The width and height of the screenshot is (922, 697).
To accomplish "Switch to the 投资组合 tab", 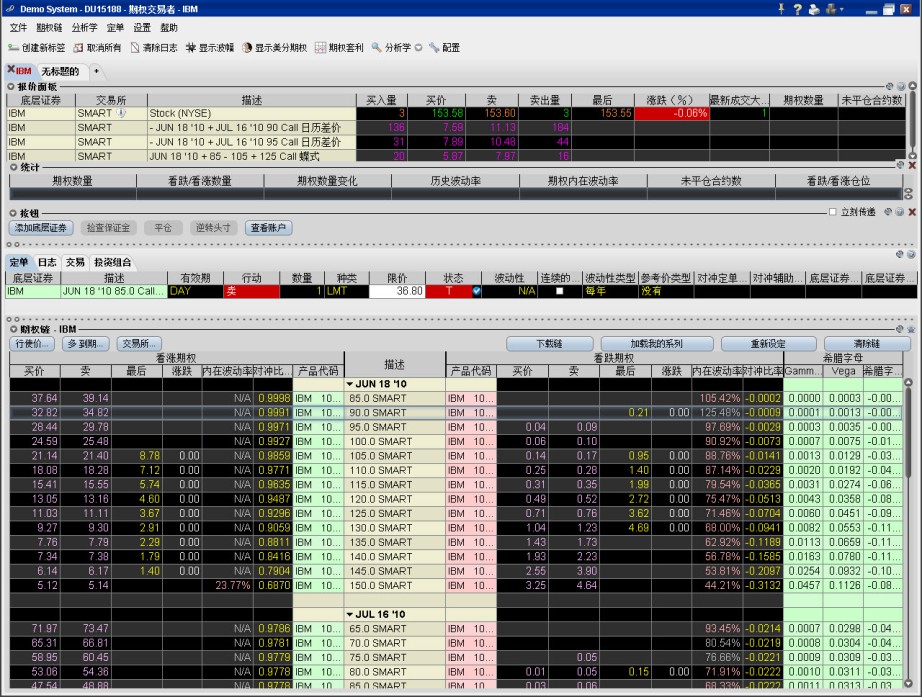I will coord(111,262).
